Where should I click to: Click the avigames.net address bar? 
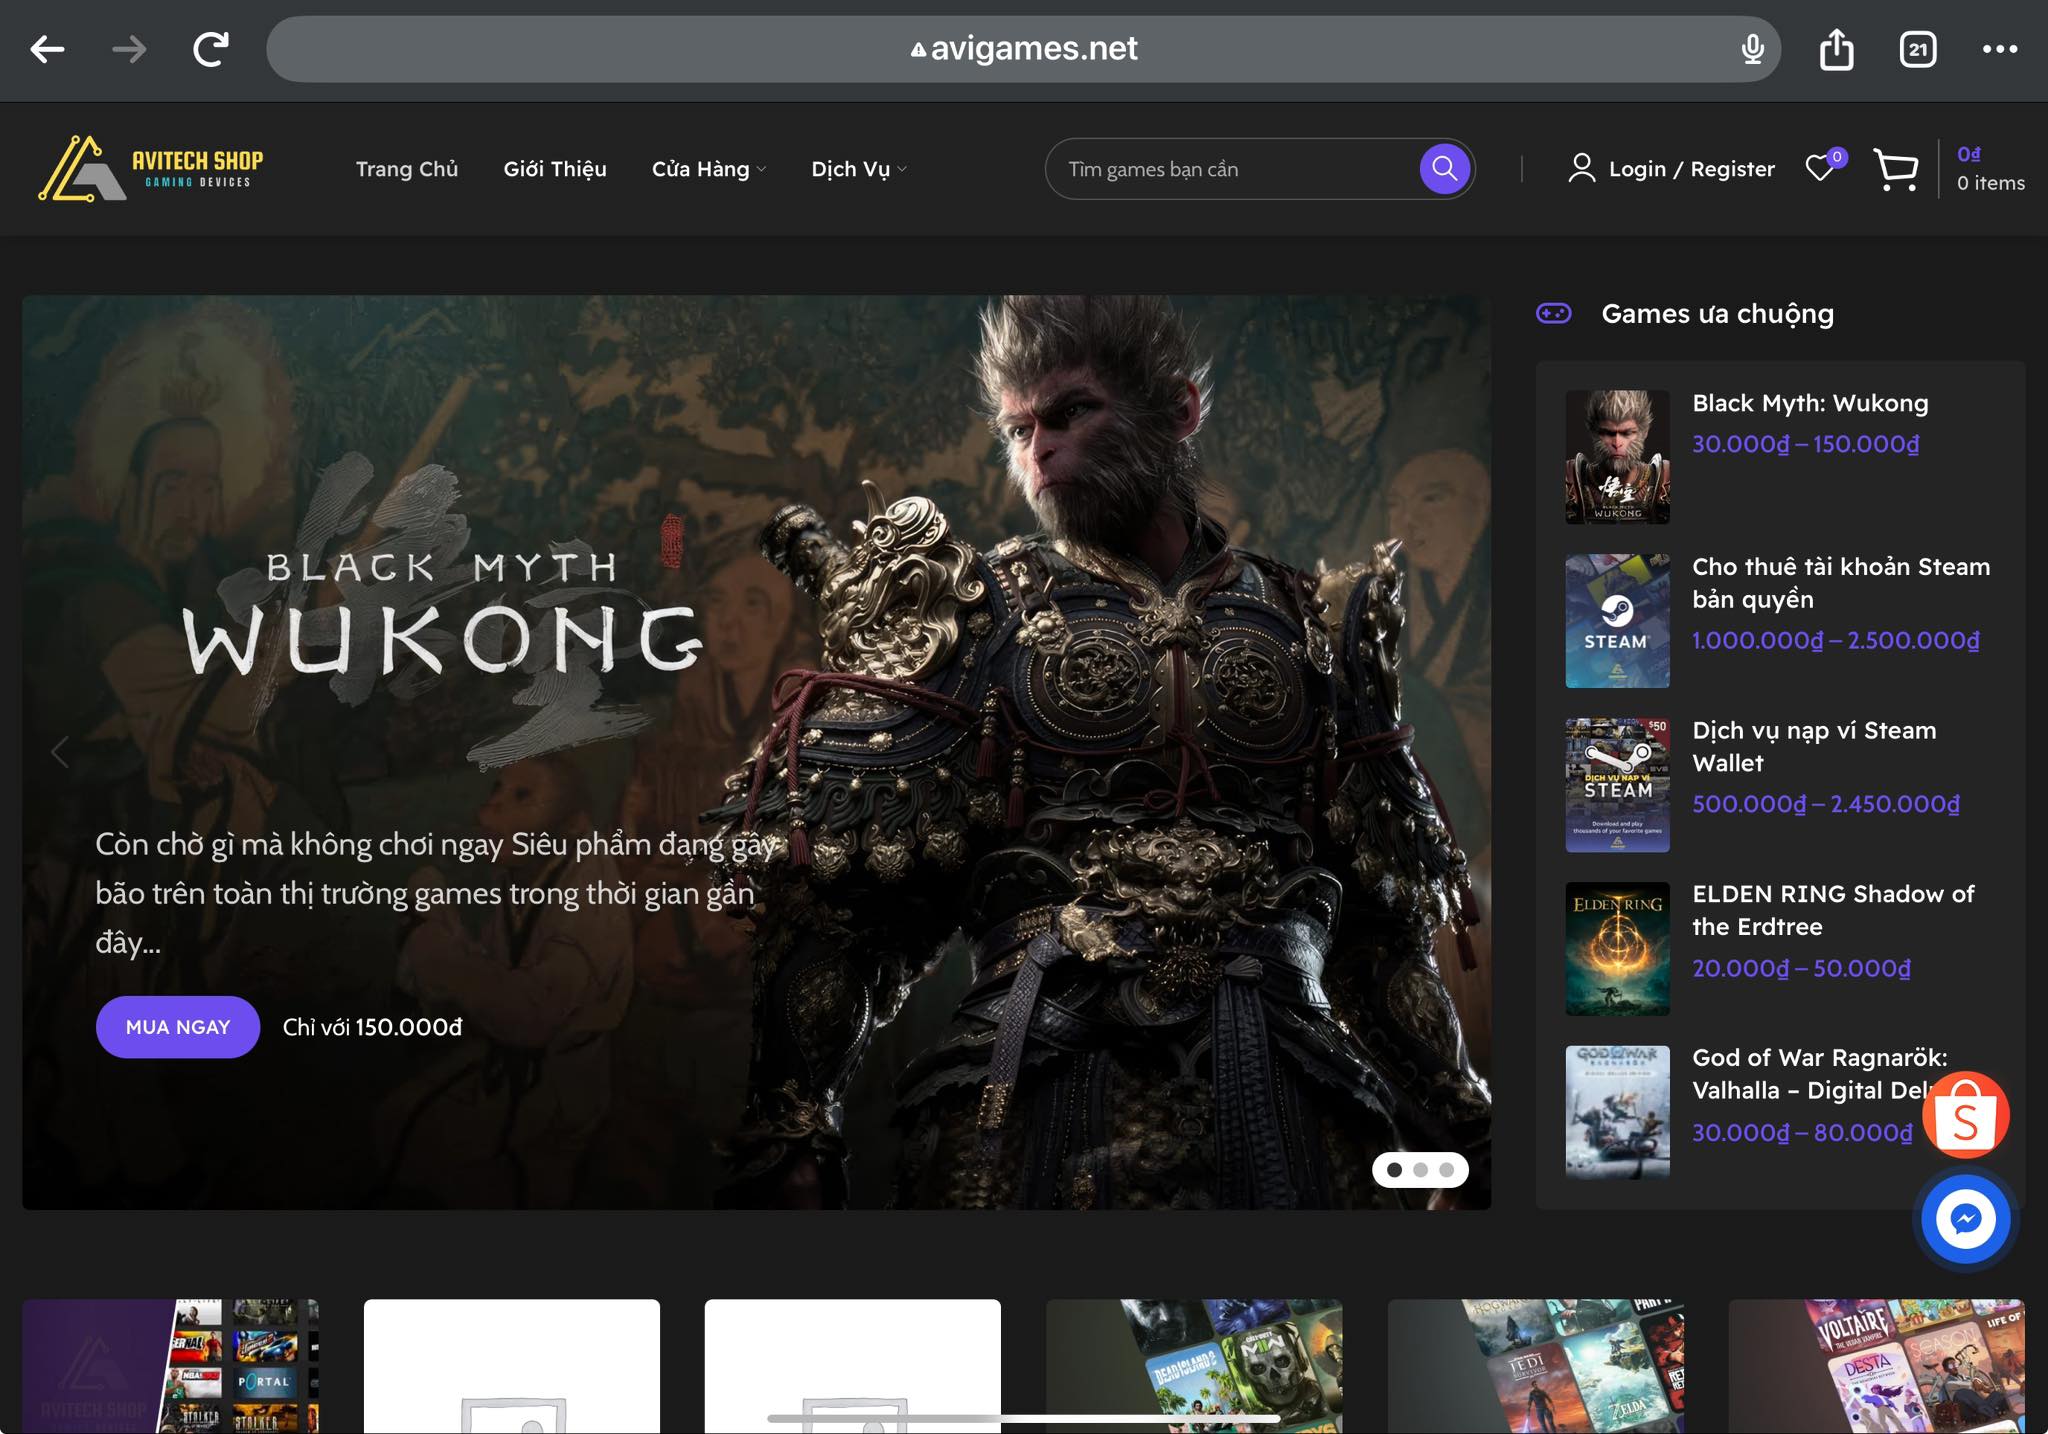(x=1023, y=49)
